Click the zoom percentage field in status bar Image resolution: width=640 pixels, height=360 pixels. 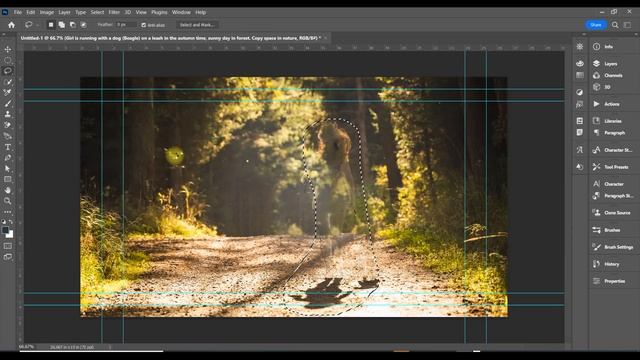point(27,347)
